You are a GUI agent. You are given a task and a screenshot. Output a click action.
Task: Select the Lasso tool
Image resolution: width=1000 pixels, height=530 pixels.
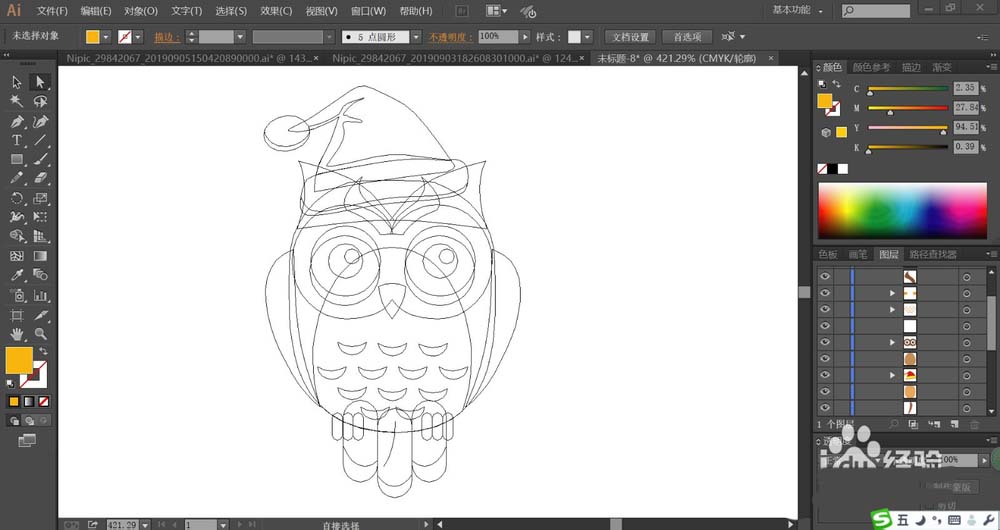tap(40, 101)
